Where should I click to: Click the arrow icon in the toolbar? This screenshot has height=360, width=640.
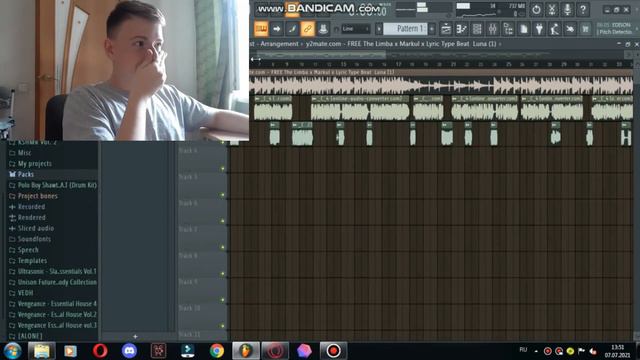pos(276,29)
